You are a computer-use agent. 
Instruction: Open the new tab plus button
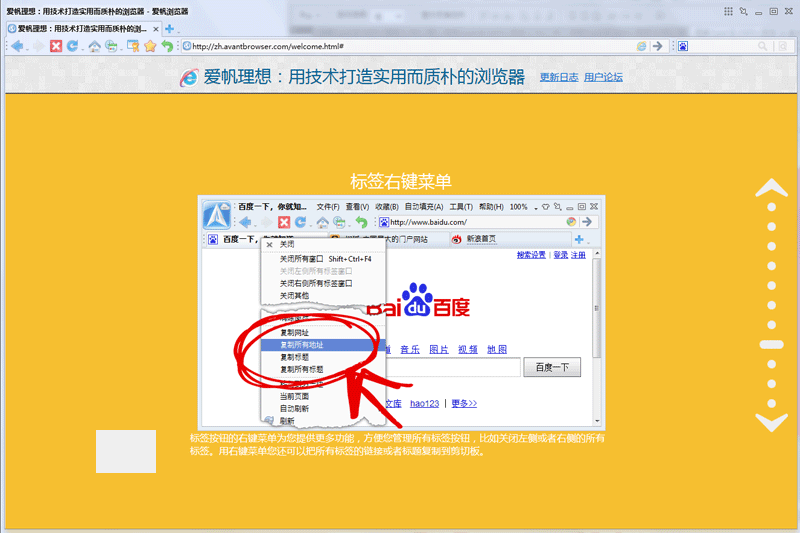pos(170,29)
